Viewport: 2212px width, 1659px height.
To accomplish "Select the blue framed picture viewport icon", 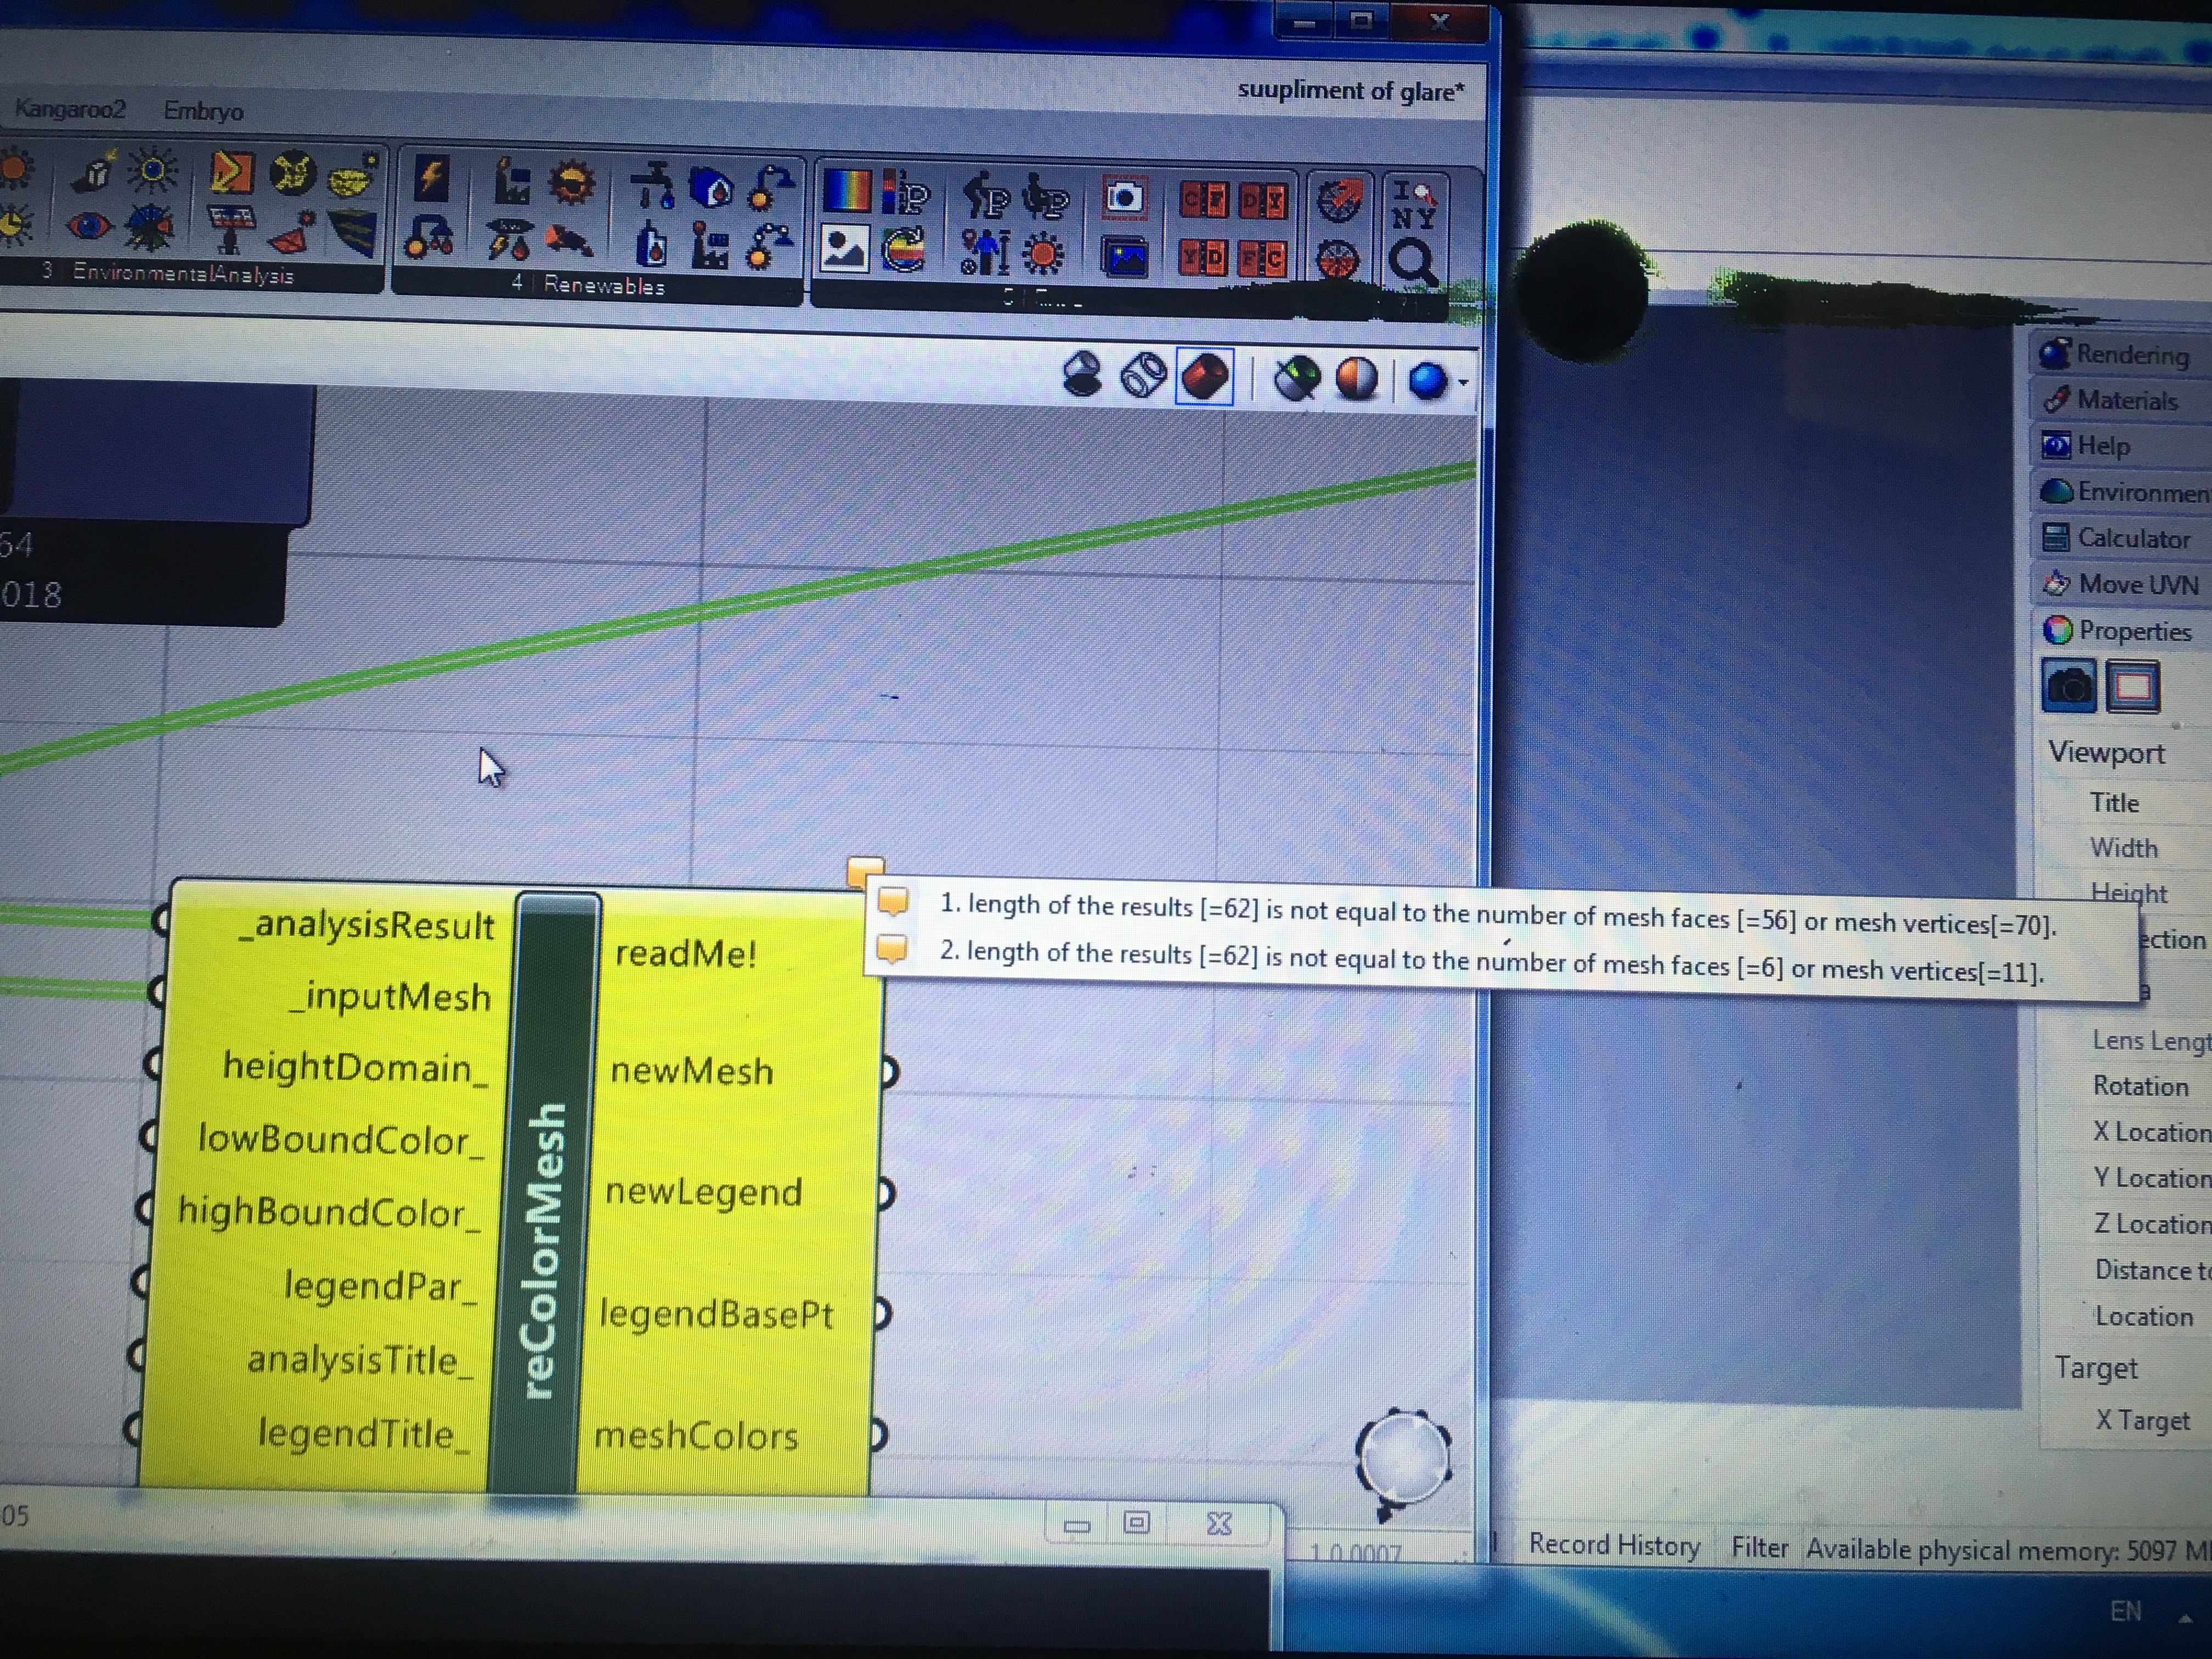I will tap(1124, 258).
